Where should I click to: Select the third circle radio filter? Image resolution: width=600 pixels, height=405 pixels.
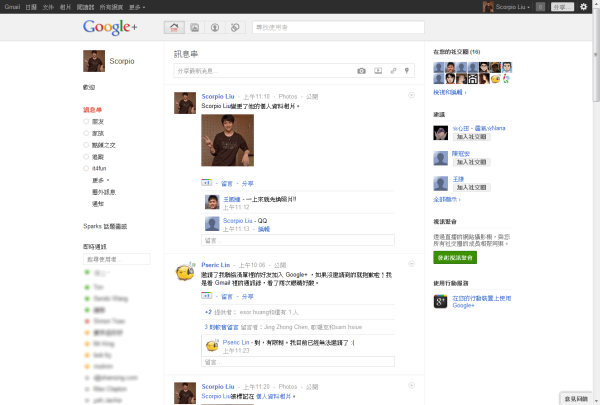click(86, 145)
